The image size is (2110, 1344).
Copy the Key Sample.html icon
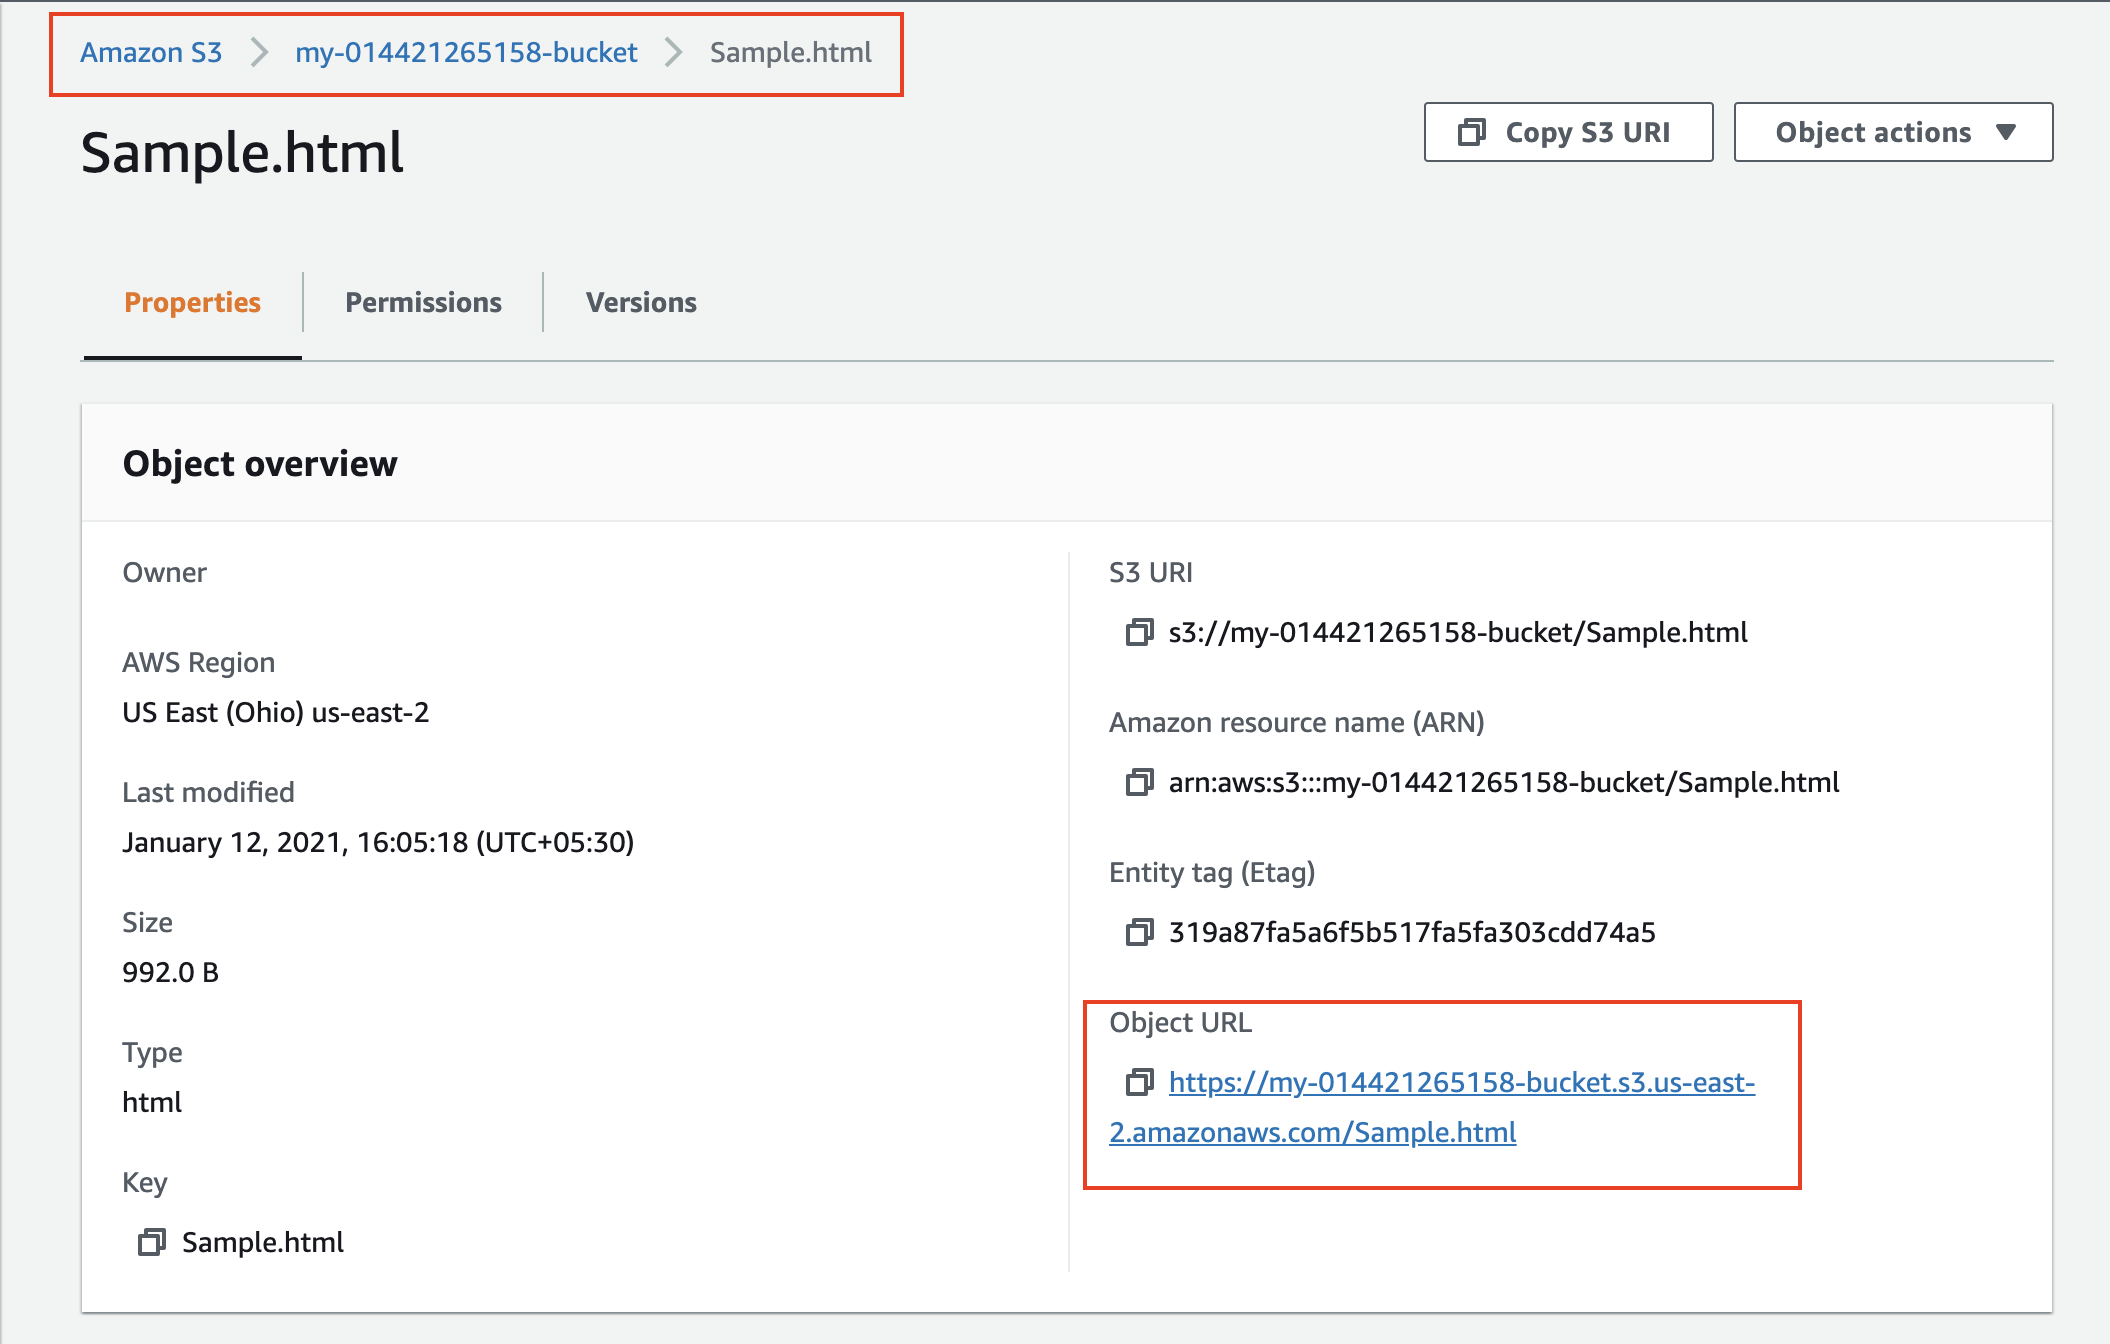tap(152, 1242)
